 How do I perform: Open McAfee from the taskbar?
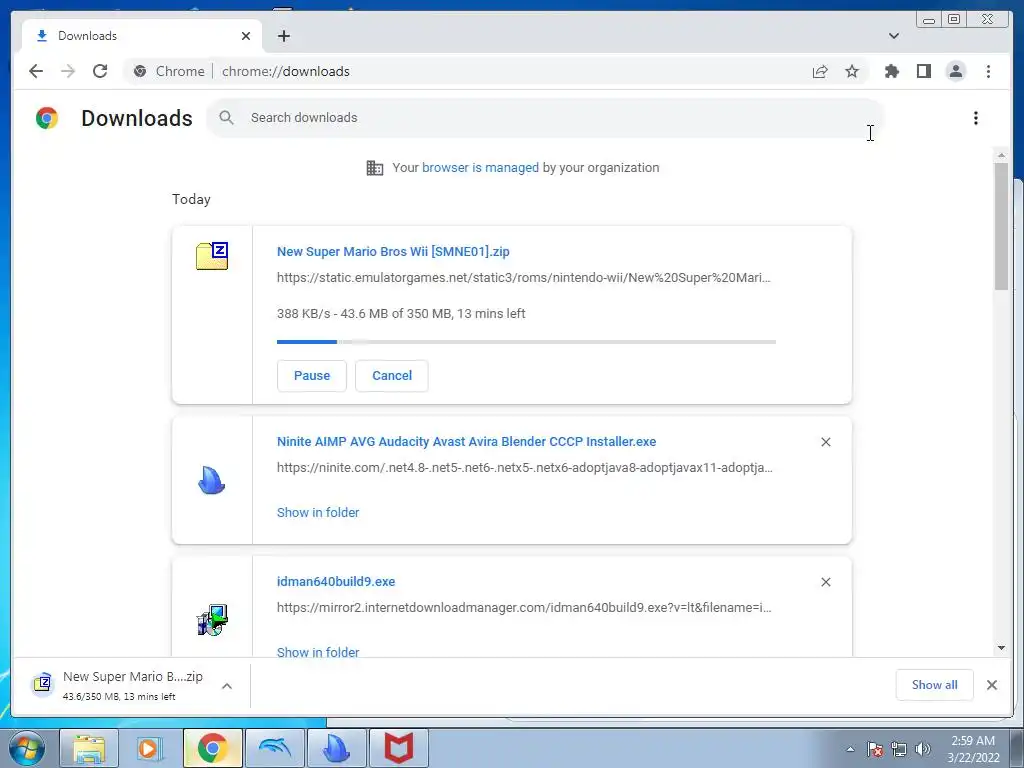(x=398, y=748)
